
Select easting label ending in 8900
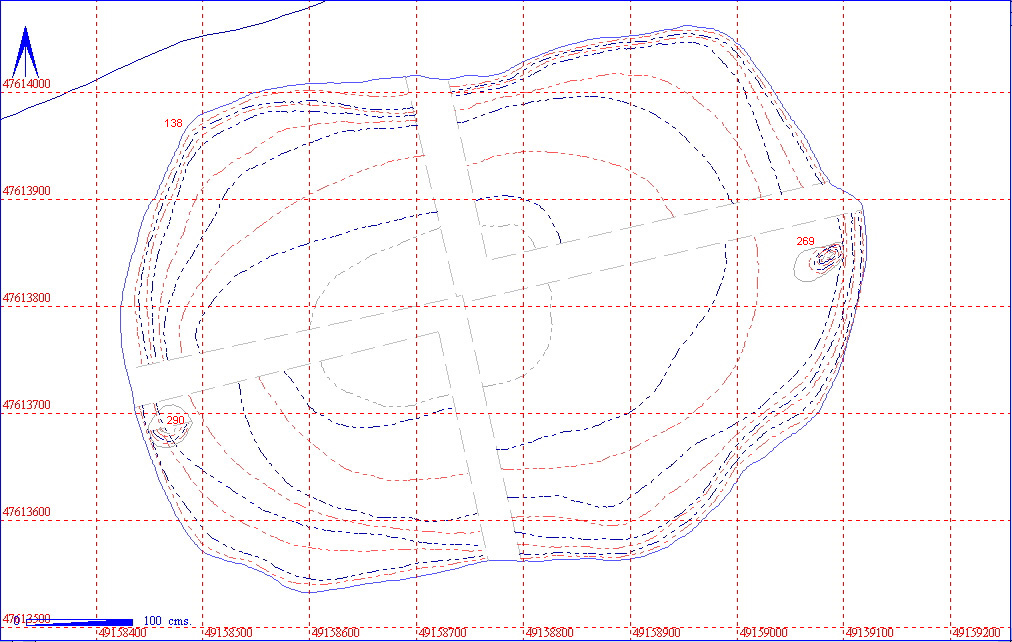coord(657,633)
